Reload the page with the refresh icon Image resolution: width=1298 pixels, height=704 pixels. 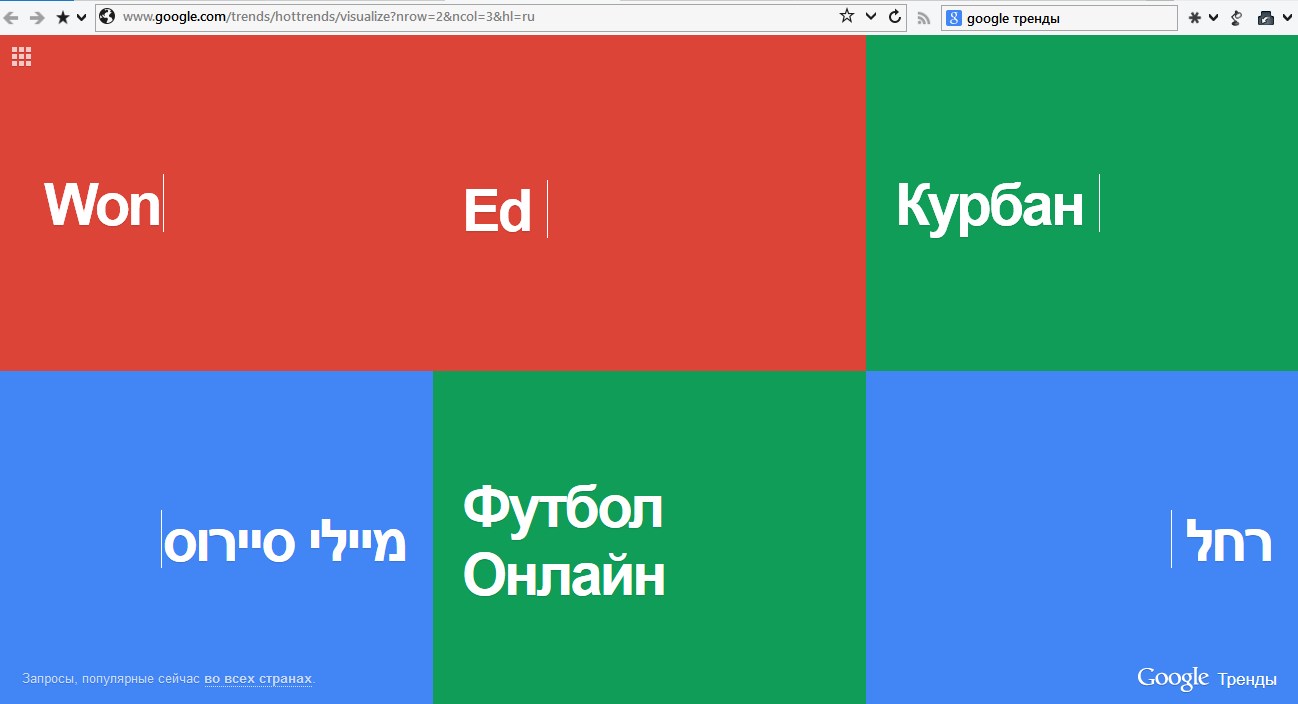click(x=895, y=16)
